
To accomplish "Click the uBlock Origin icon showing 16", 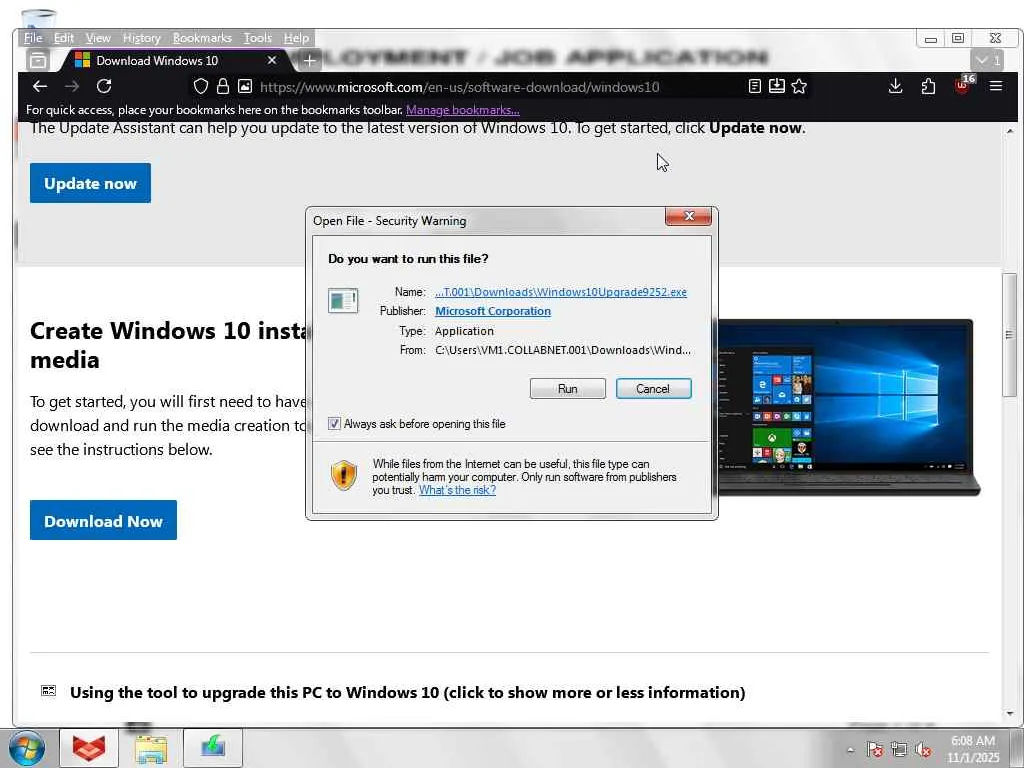I will tap(963, 85).
